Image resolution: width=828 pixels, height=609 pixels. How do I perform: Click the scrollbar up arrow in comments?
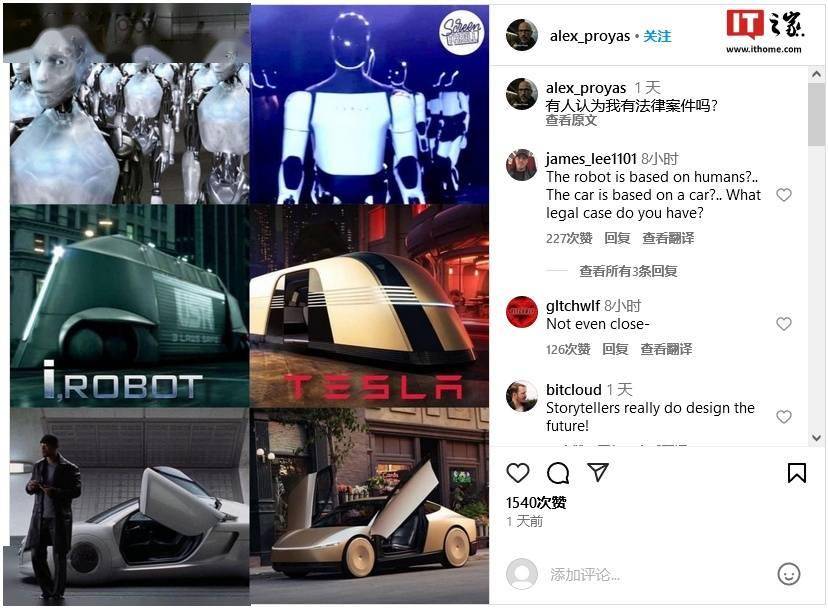[x=816, y=74]
